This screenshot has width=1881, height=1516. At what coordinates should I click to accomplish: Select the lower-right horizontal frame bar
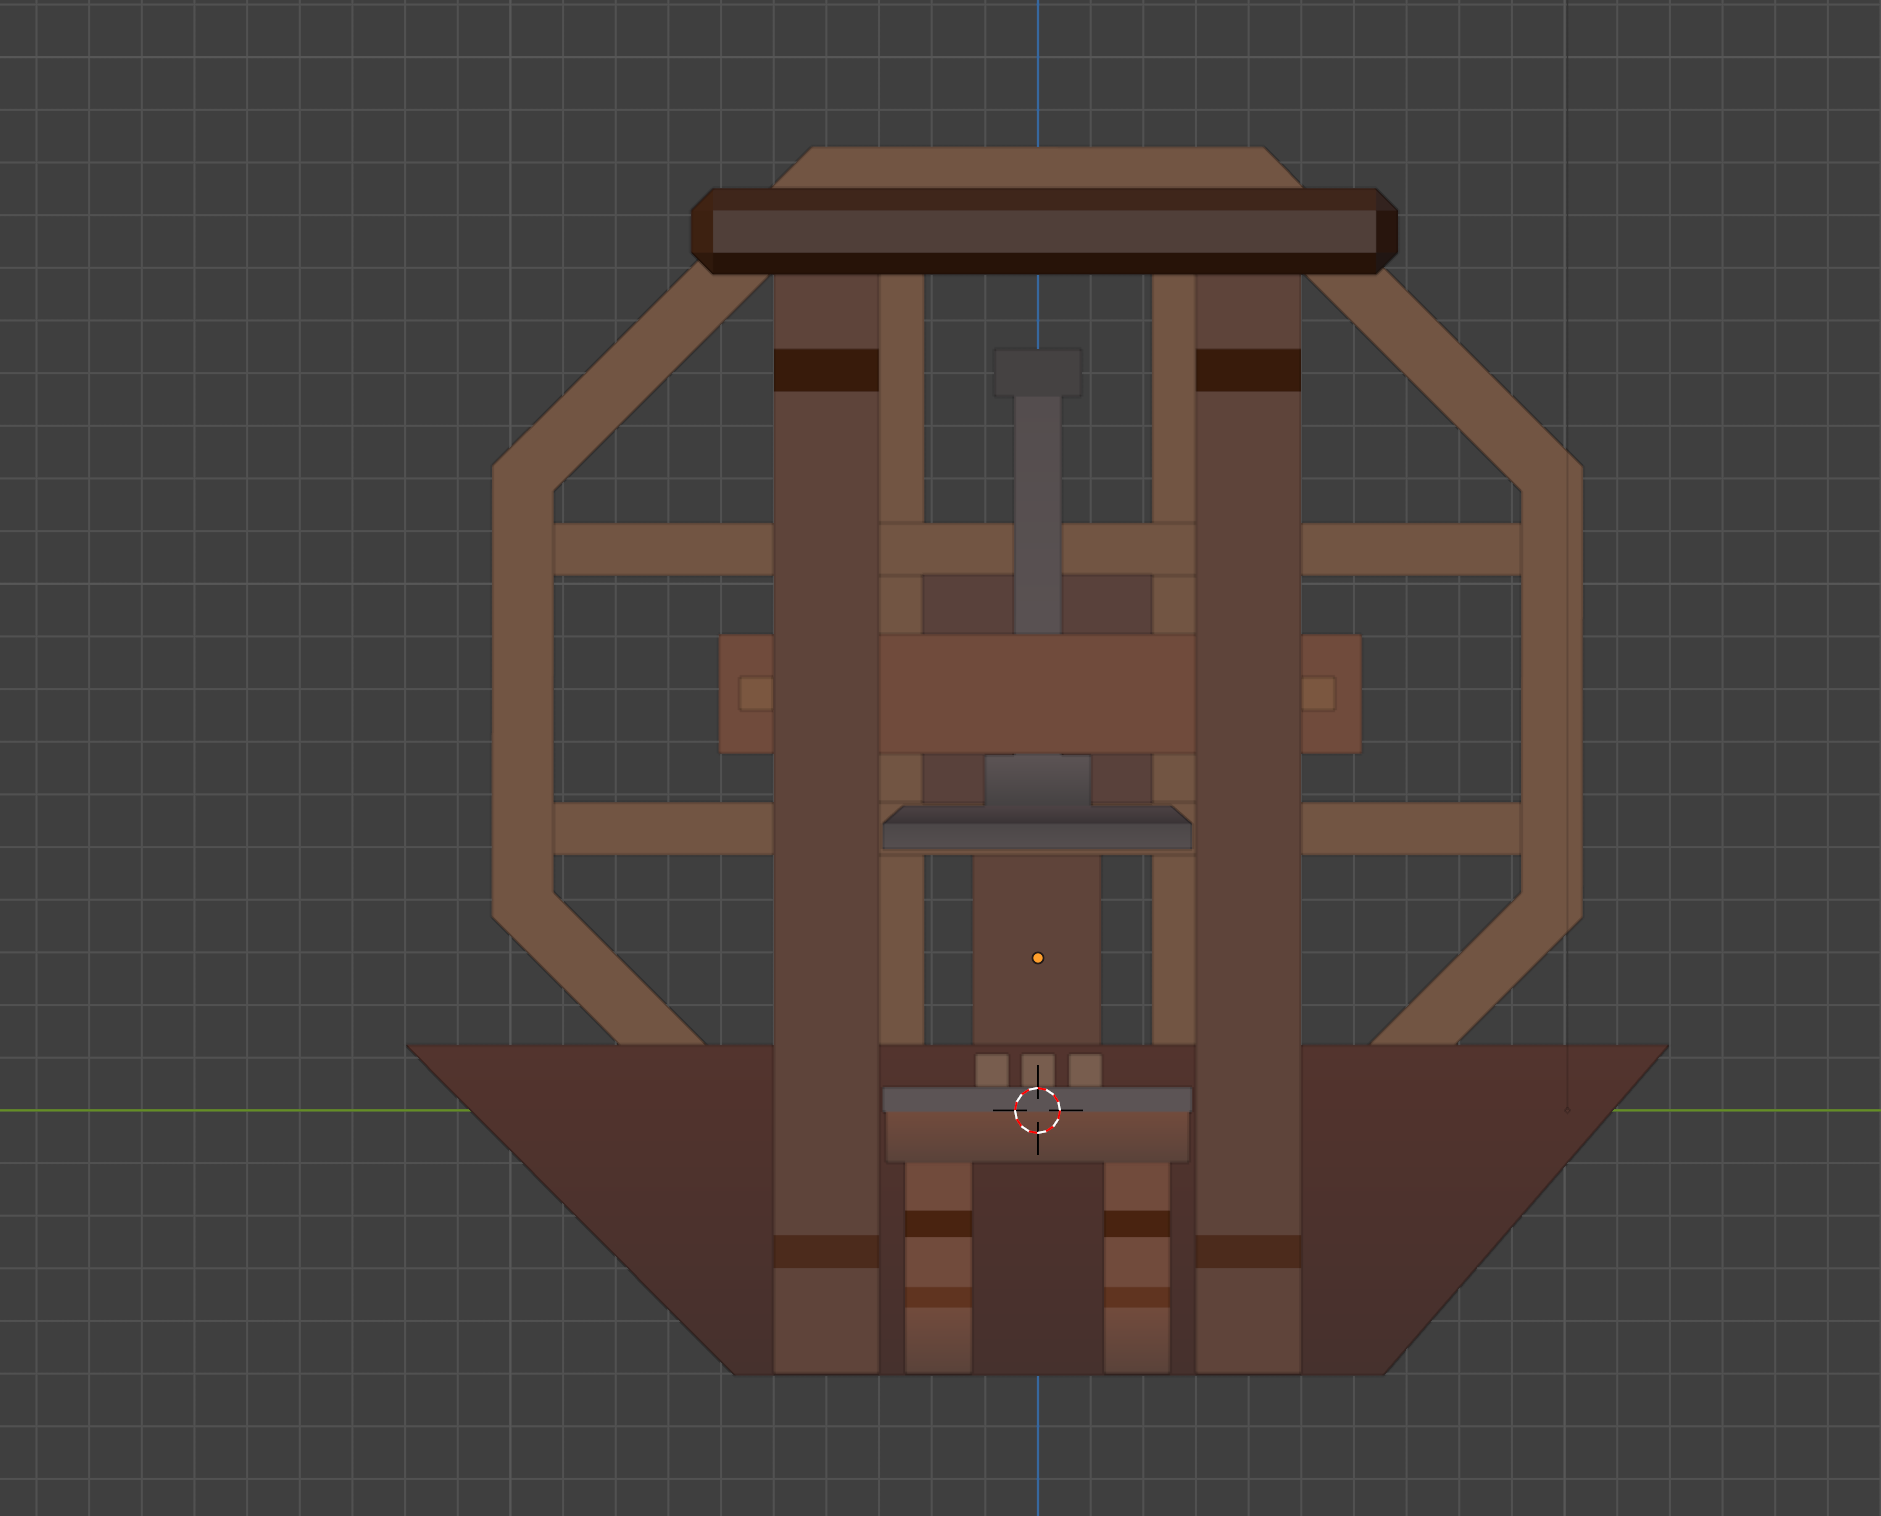1410,828
